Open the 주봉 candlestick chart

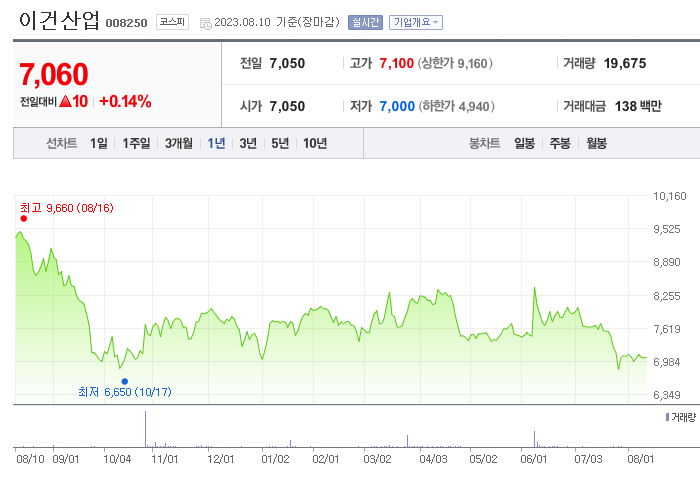(560, 143)
